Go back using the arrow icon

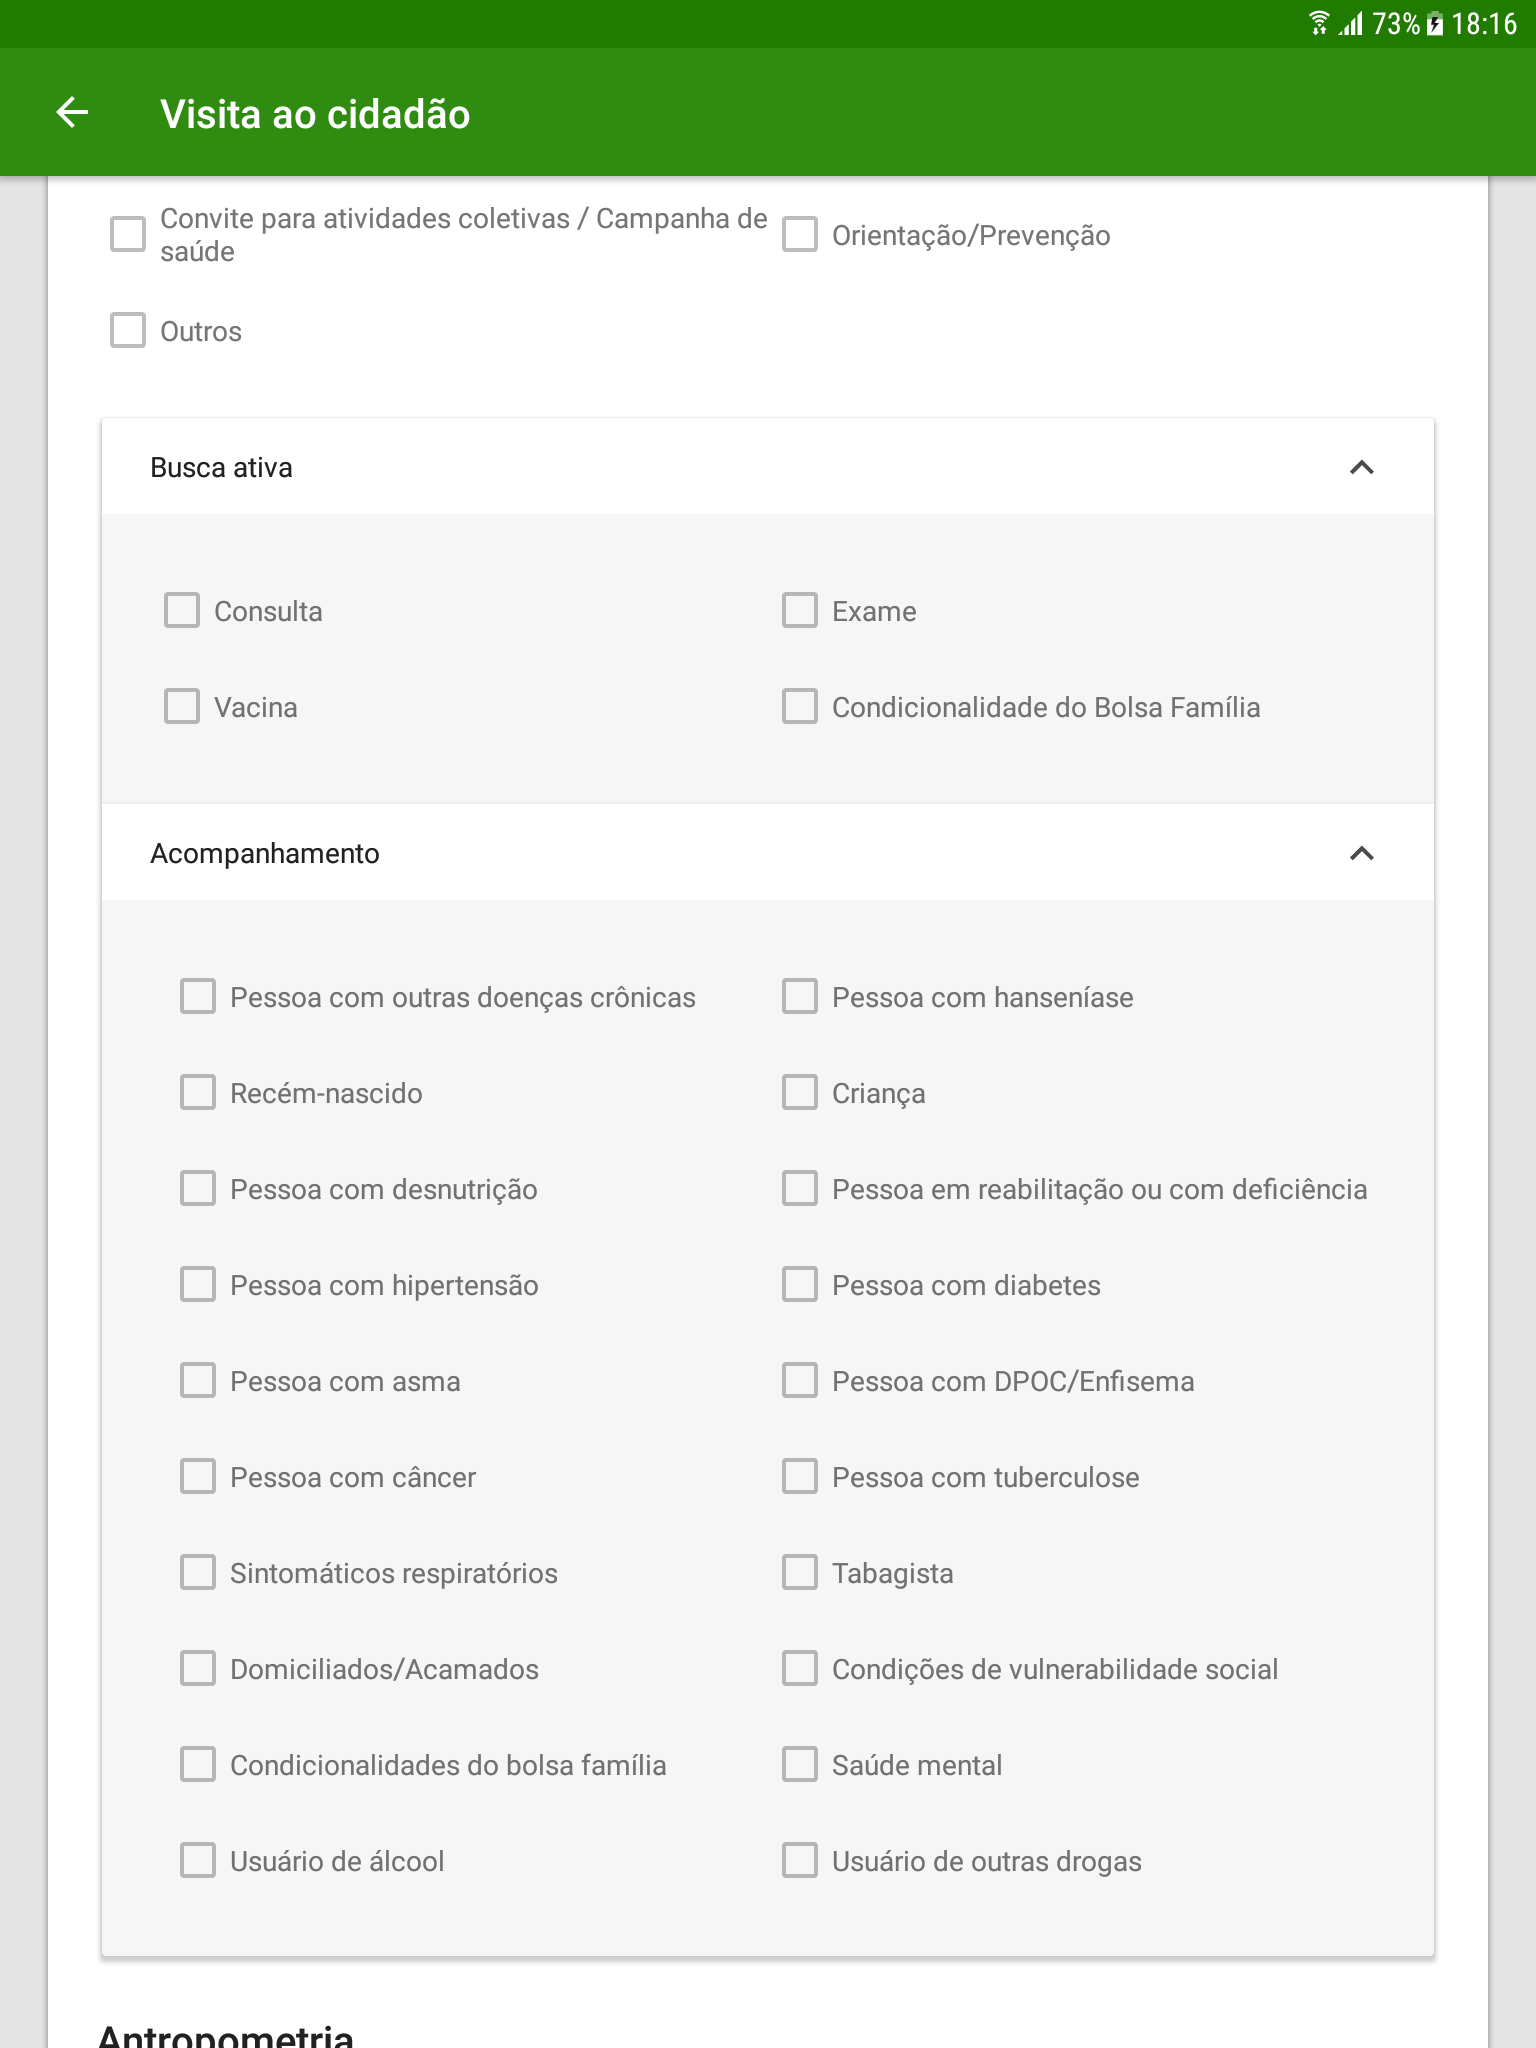[72, 113]
